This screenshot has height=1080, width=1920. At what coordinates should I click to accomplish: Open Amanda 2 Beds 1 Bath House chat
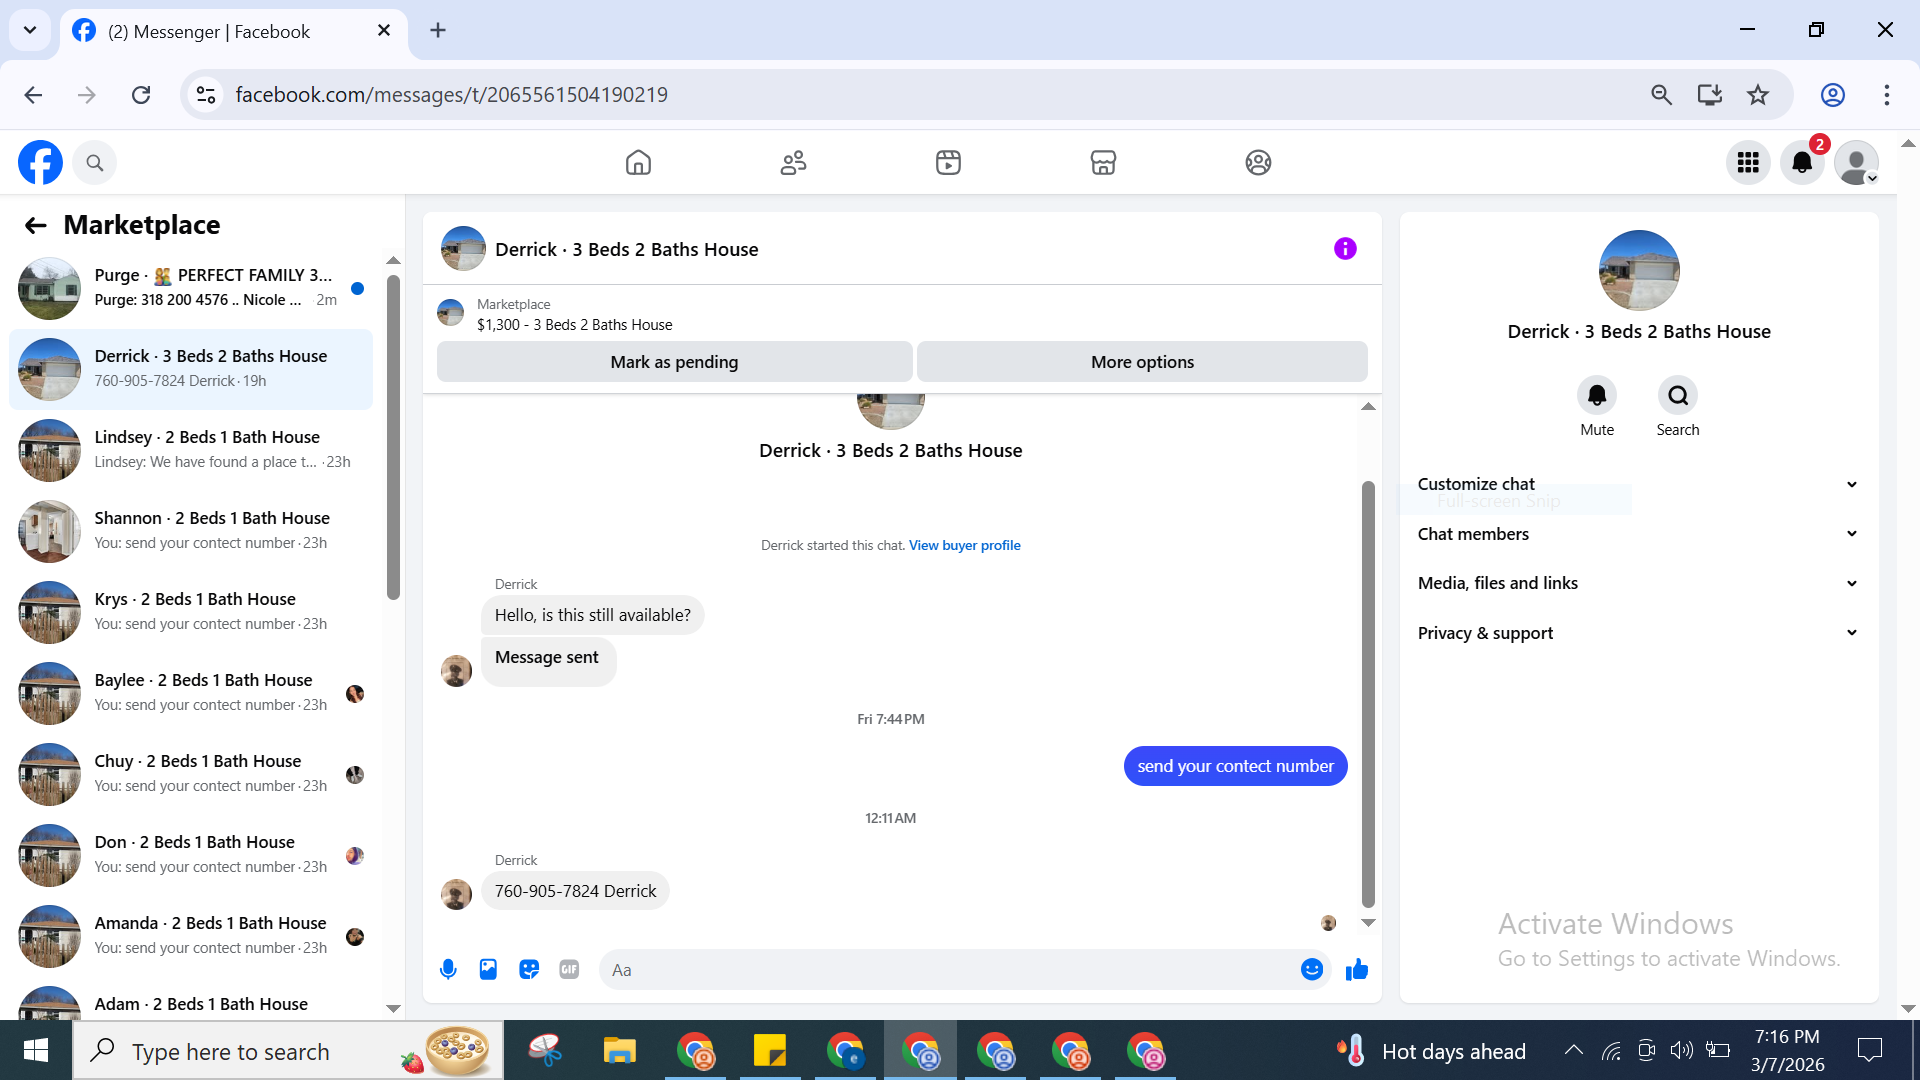(191, 936)
